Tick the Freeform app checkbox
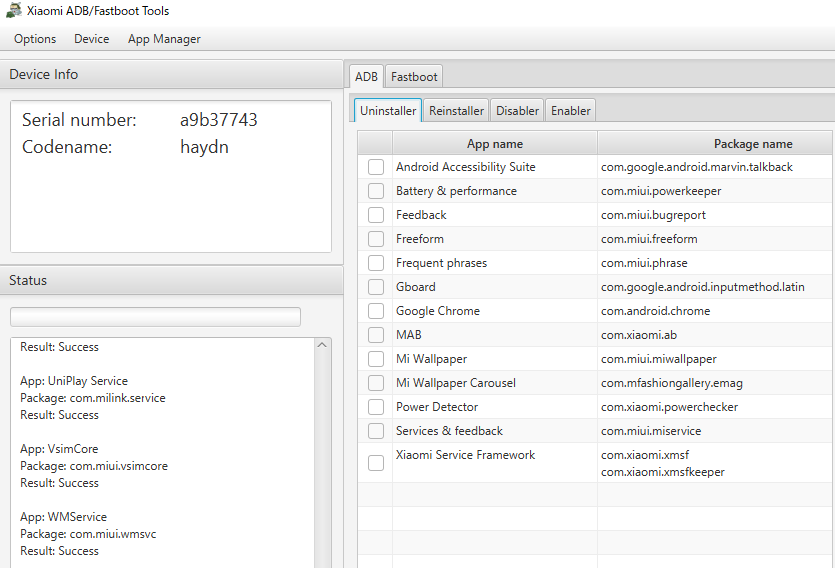The width and height of the screenshot is (835, 568). tap(376, 239)
